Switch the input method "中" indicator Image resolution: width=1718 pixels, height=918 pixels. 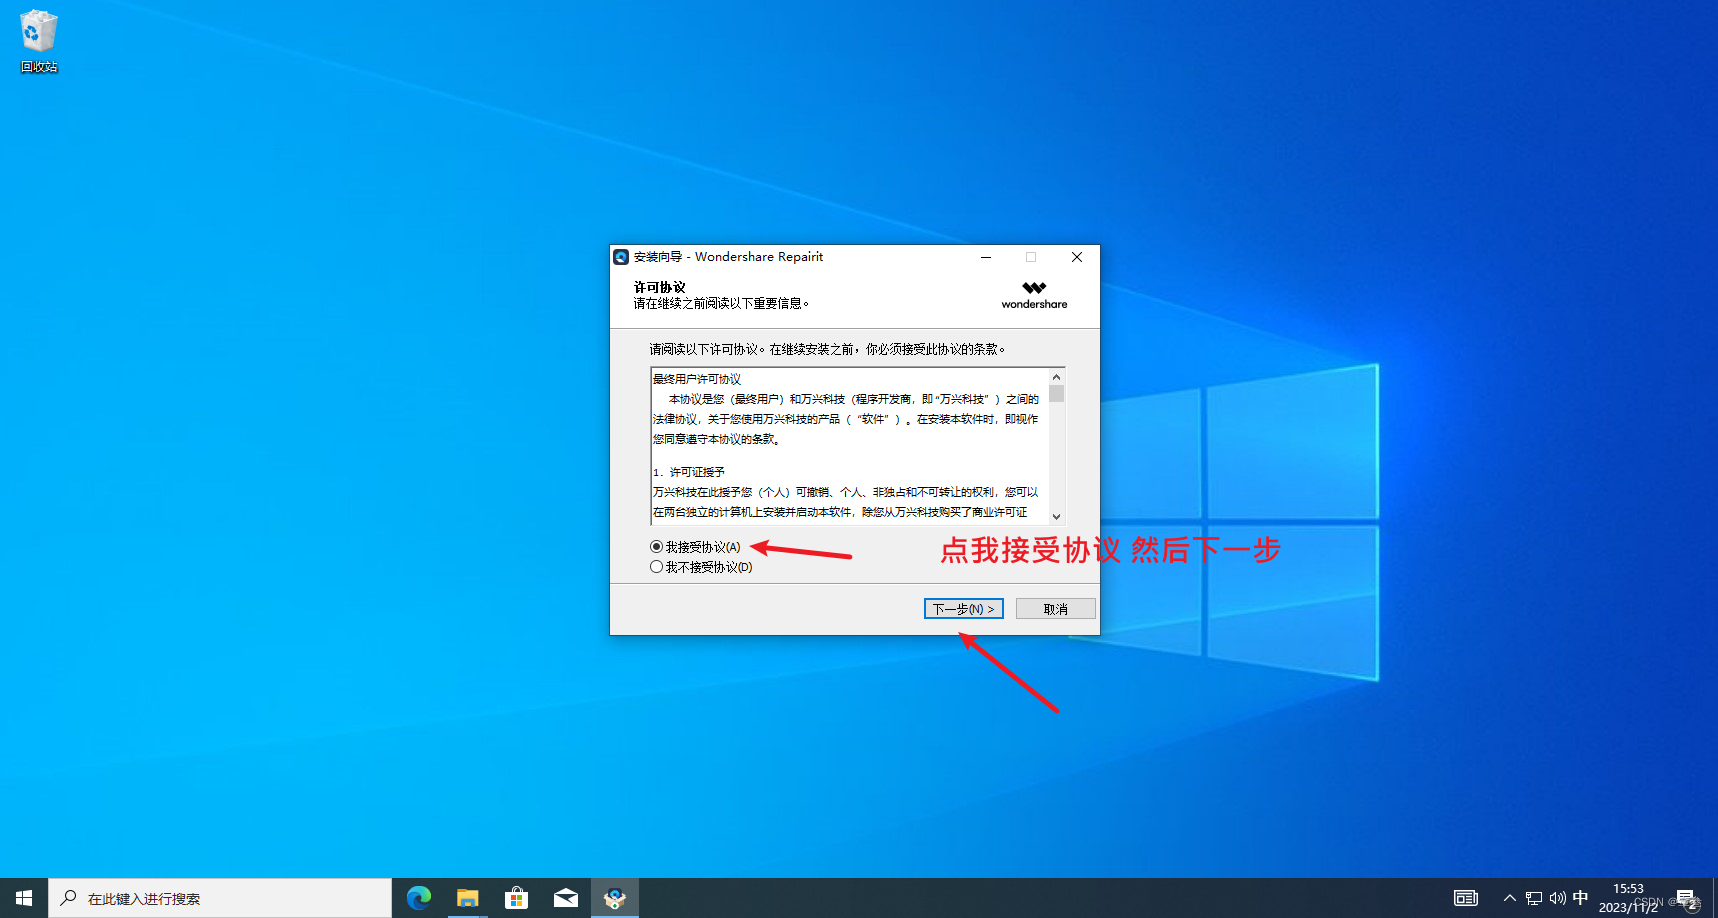1580,898
